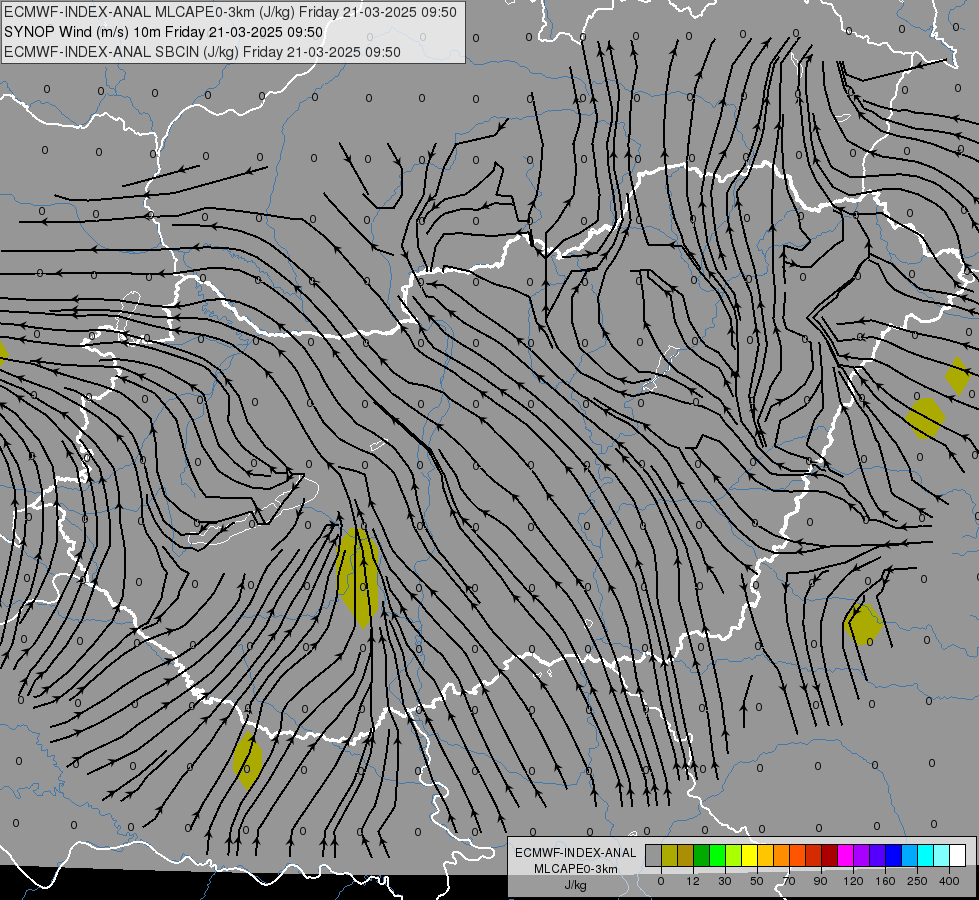
Task: Select the pure blue legend swatch after 160
Action: [894, 855]
